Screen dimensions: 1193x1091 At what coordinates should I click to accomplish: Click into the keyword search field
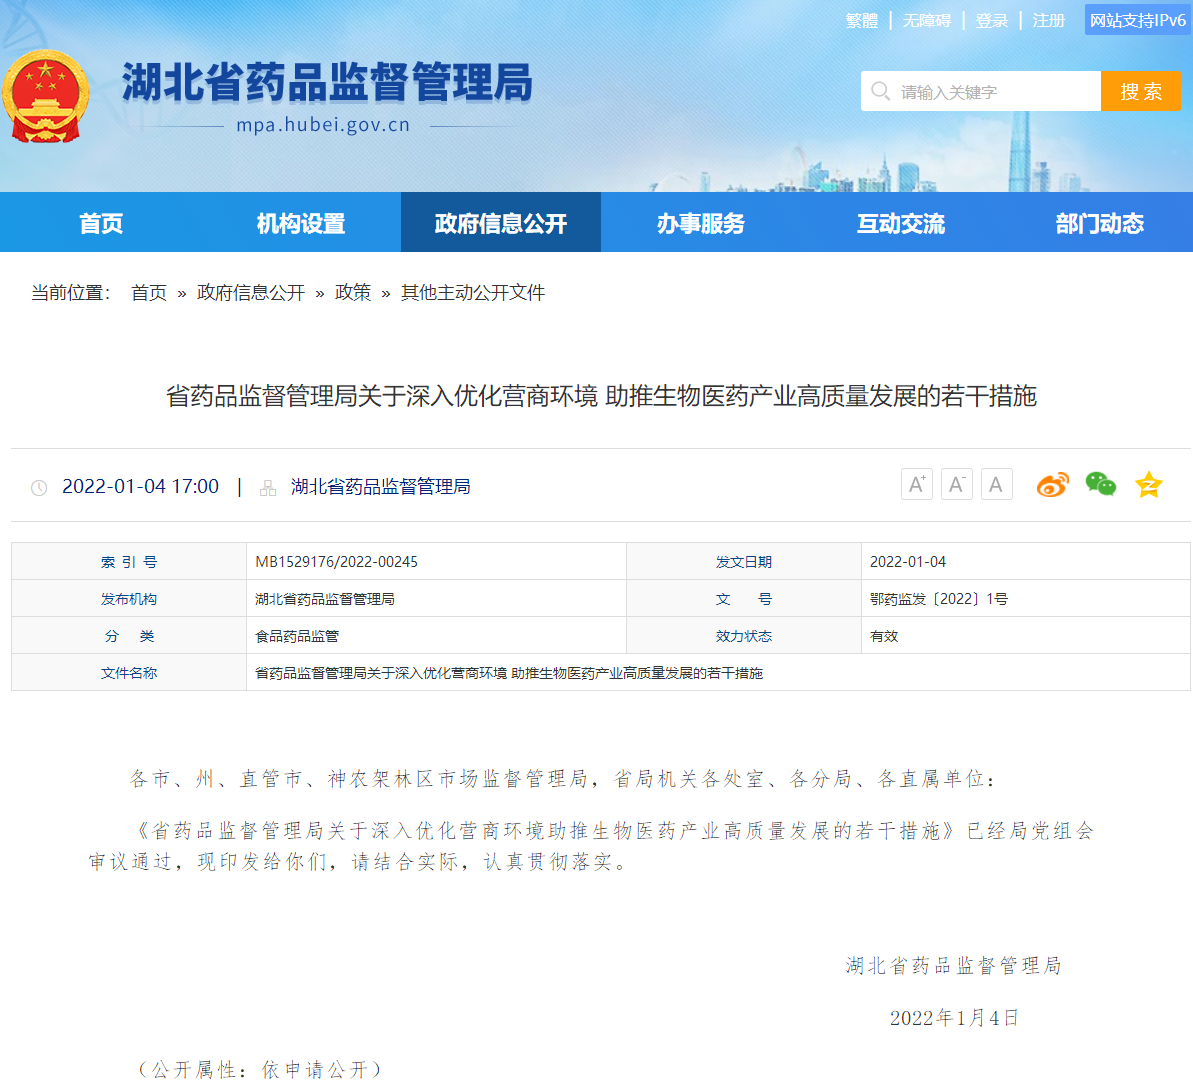click(990, 92)
